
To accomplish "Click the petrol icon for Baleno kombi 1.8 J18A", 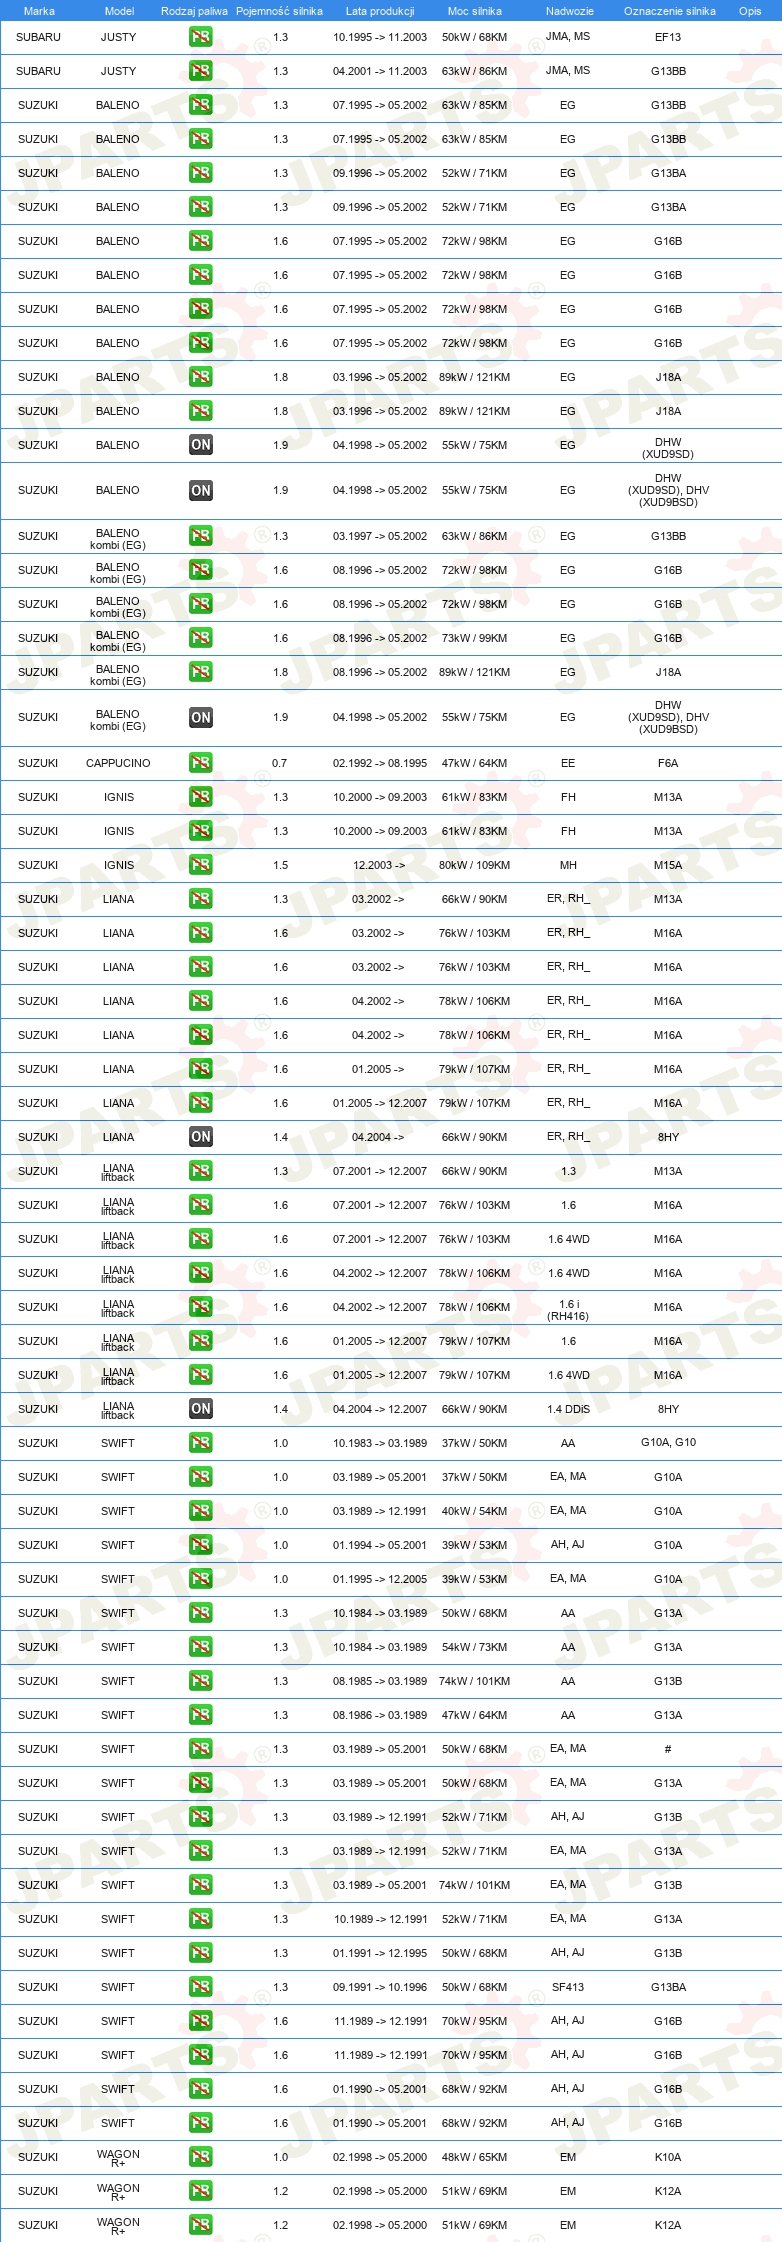I will [x=201, y=672].
